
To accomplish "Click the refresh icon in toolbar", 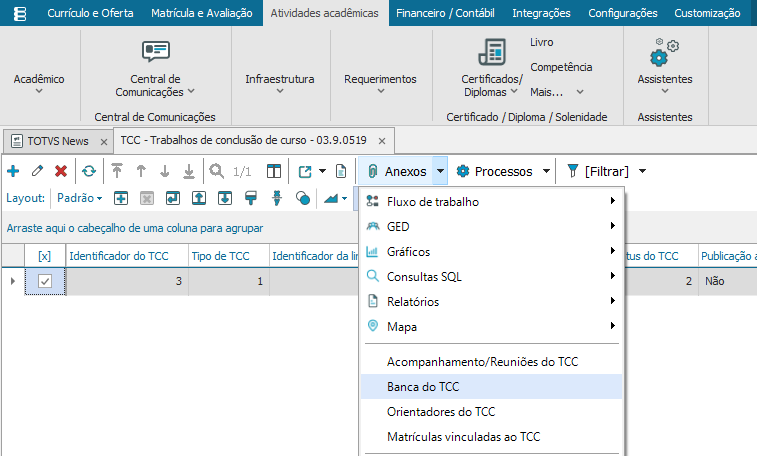I will tap(89, 171).
